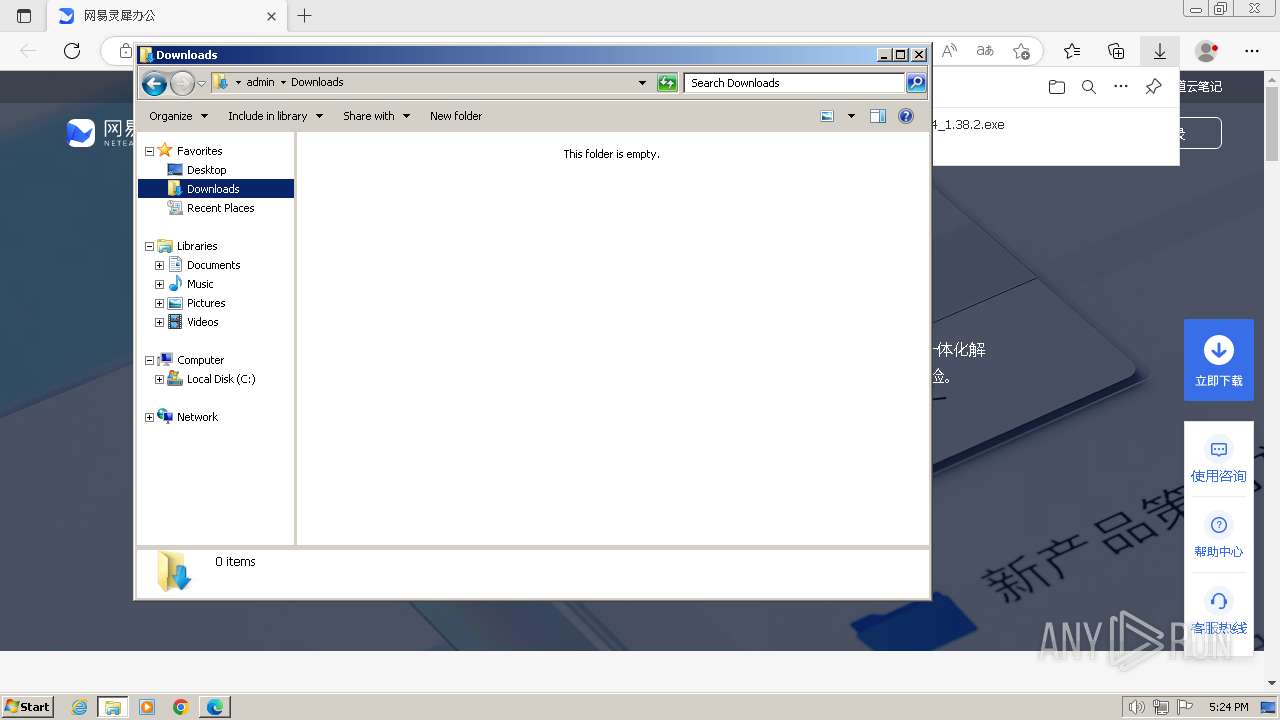Viewport: 1280px width, 720px height.
Task: Open a new Edge tab
Action: point(305,16)
